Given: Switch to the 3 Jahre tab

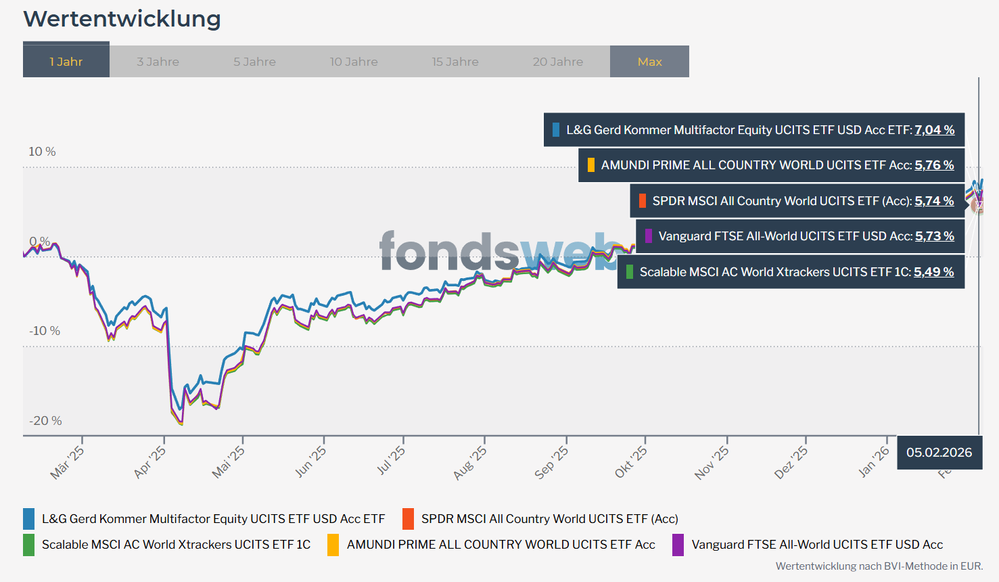Looking at the screenshot, I should [x=157, y=62].
